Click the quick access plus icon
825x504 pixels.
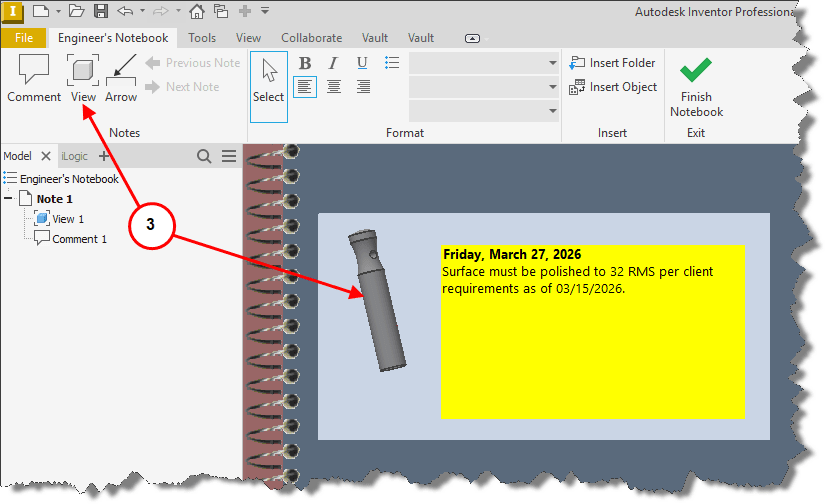(245, 11)
